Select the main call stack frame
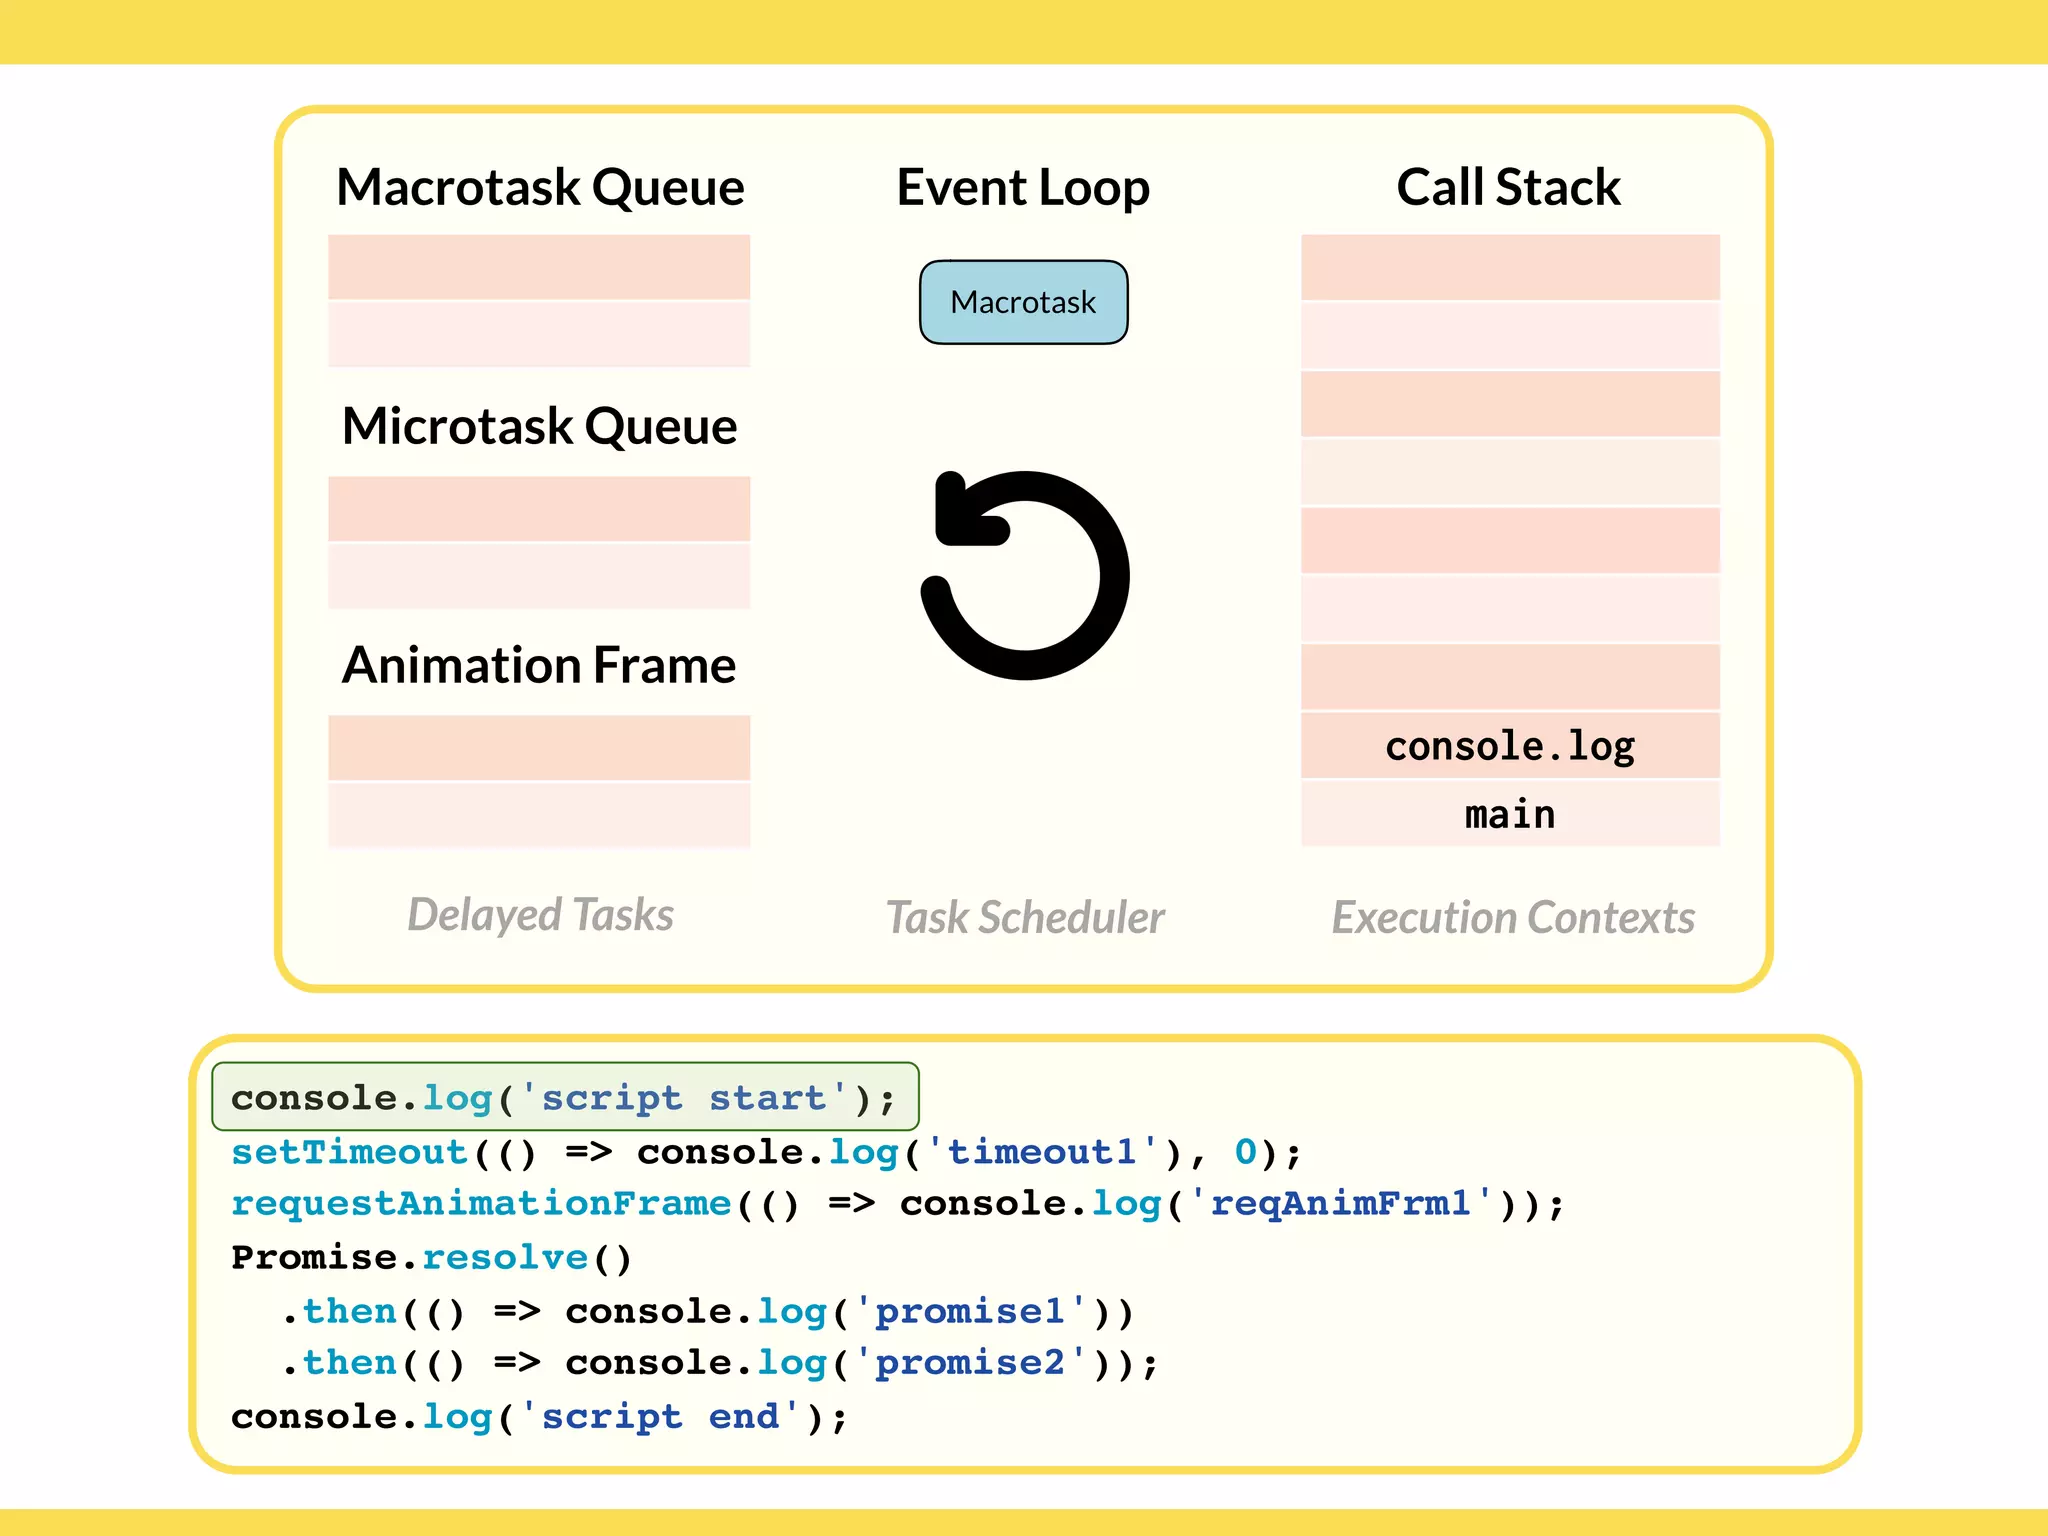Image resolution: width=2048 pixels, height=1536 pixels. click(x=1509, y=814)
